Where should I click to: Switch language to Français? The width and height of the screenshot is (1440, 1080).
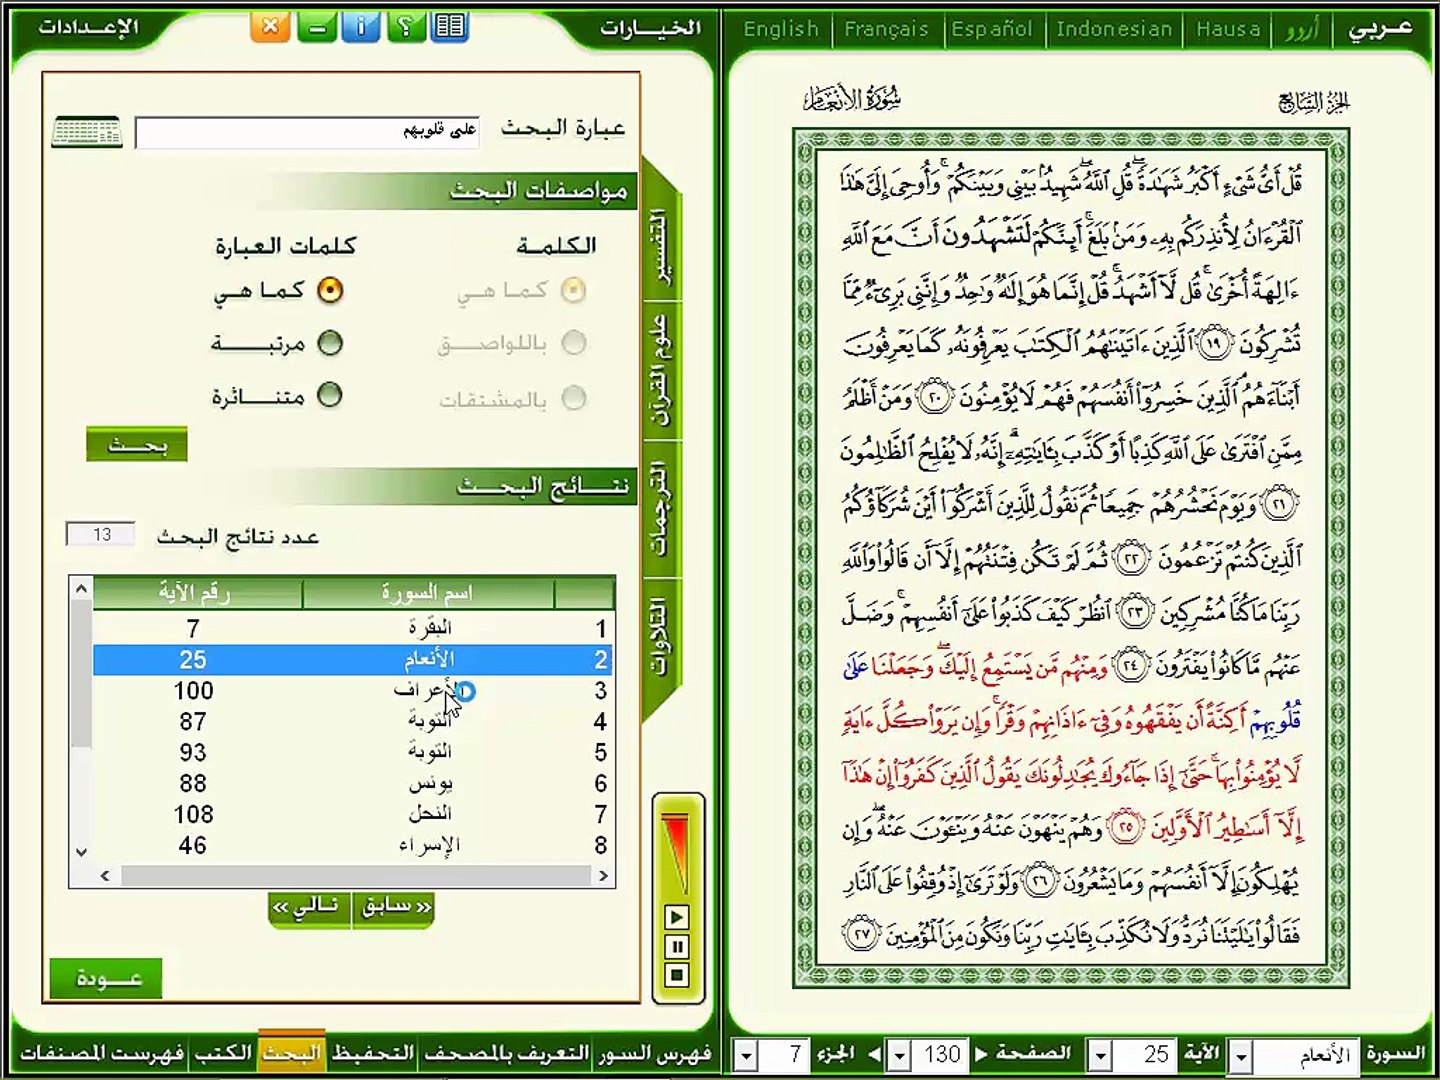point(886,29)
